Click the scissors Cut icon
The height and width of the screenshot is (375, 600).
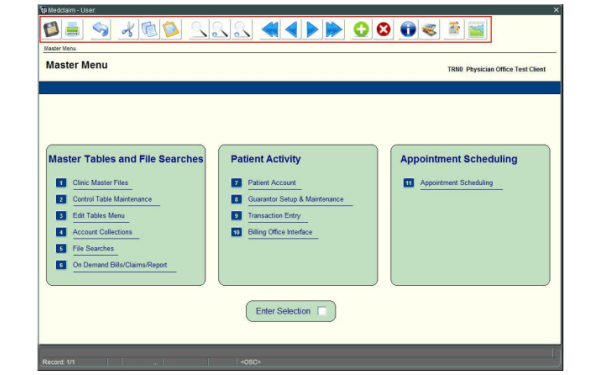coord(127,29)
